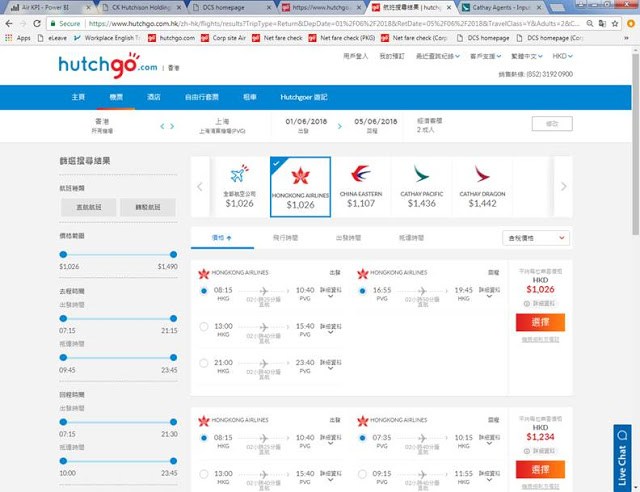Open the tax-inclusive price dropdown
Viewport: 640px width, 492px height.
(x=536, y=238)
